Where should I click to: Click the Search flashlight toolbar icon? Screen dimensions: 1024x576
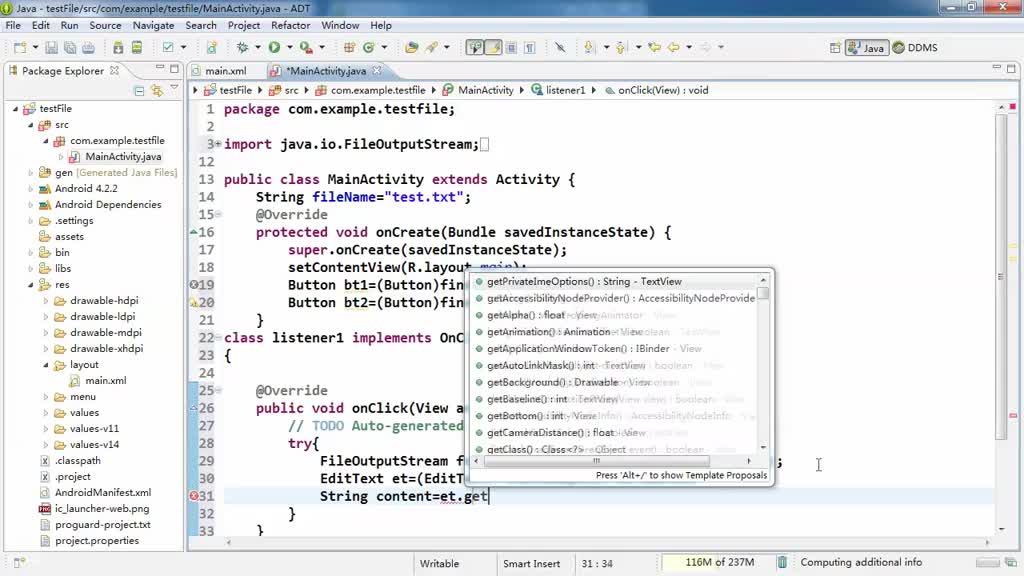pyautogui.click(x=432, y=48)
